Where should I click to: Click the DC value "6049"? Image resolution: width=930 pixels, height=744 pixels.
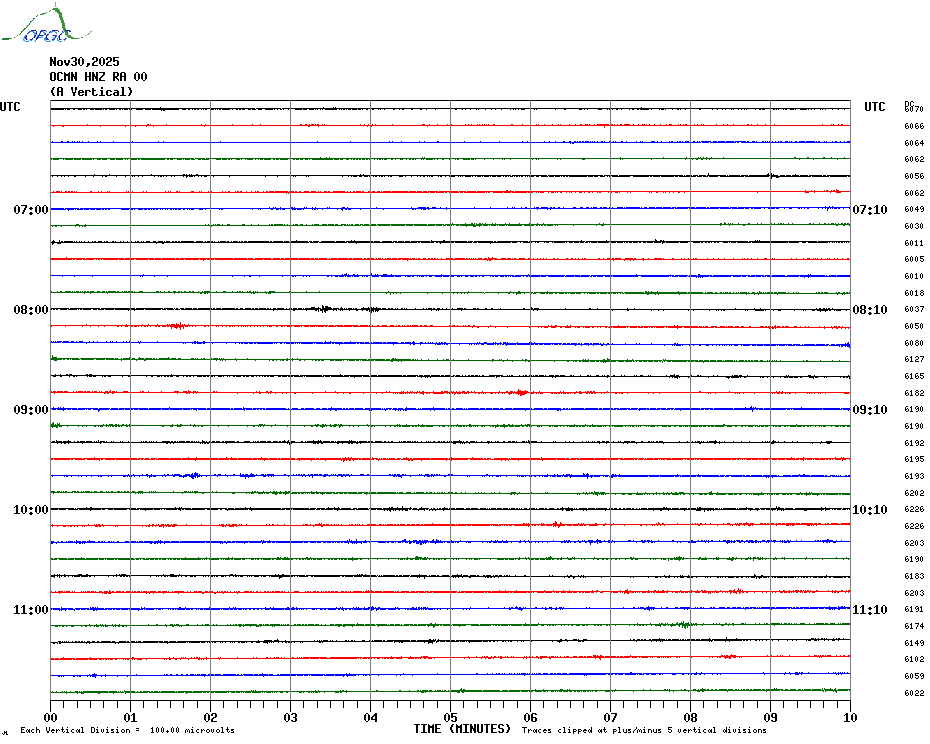pos(914,209)
